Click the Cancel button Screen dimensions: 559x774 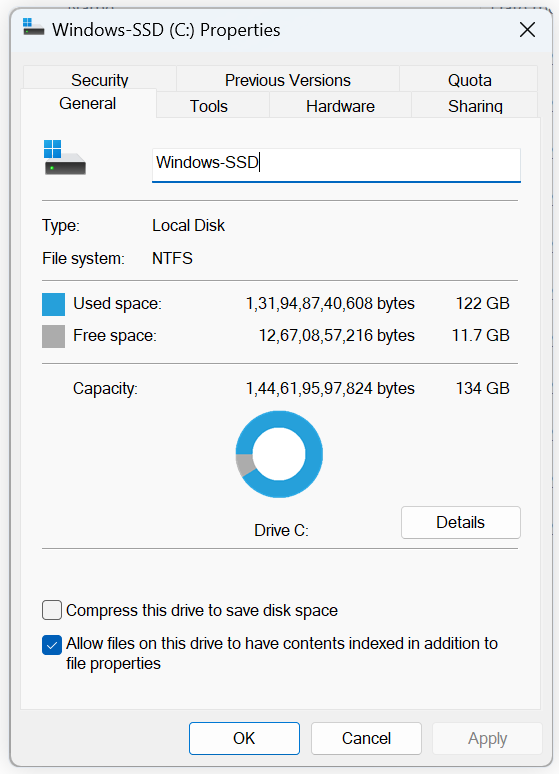click(366, 738)
